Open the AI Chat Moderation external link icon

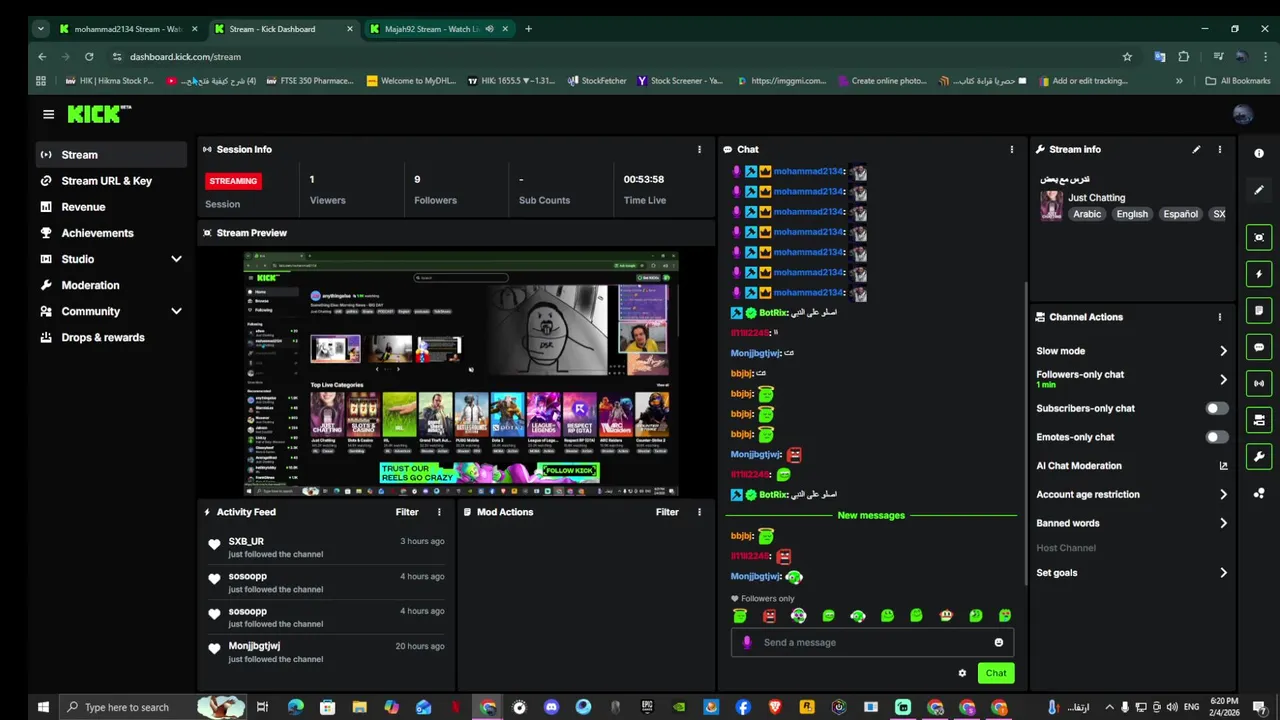(1223, 466)
